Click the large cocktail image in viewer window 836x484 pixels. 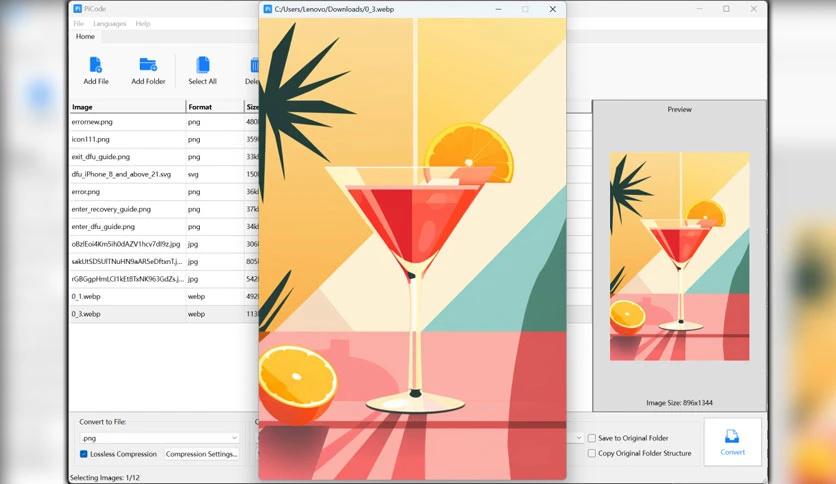pyautogui.click(x=412, y=249)
